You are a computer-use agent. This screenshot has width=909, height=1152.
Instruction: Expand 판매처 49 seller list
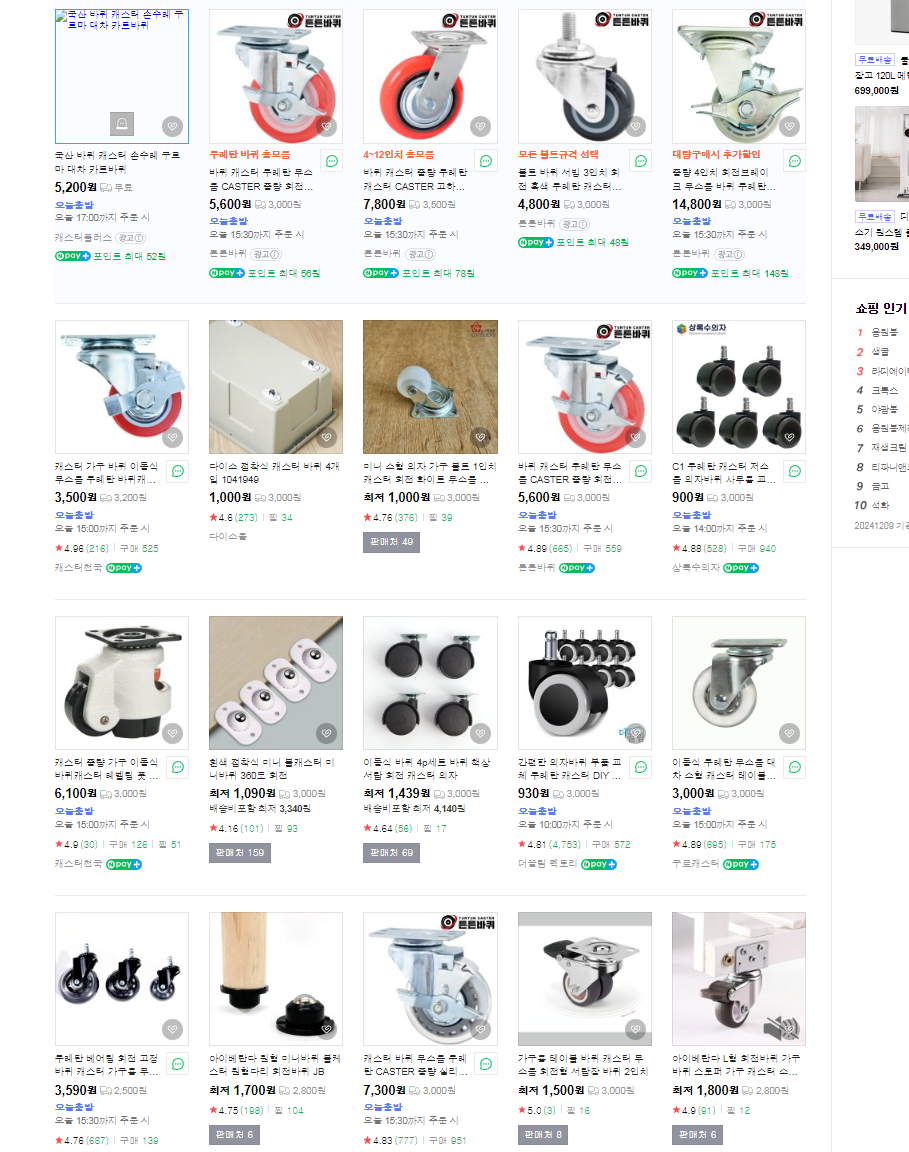click(392, 542)
